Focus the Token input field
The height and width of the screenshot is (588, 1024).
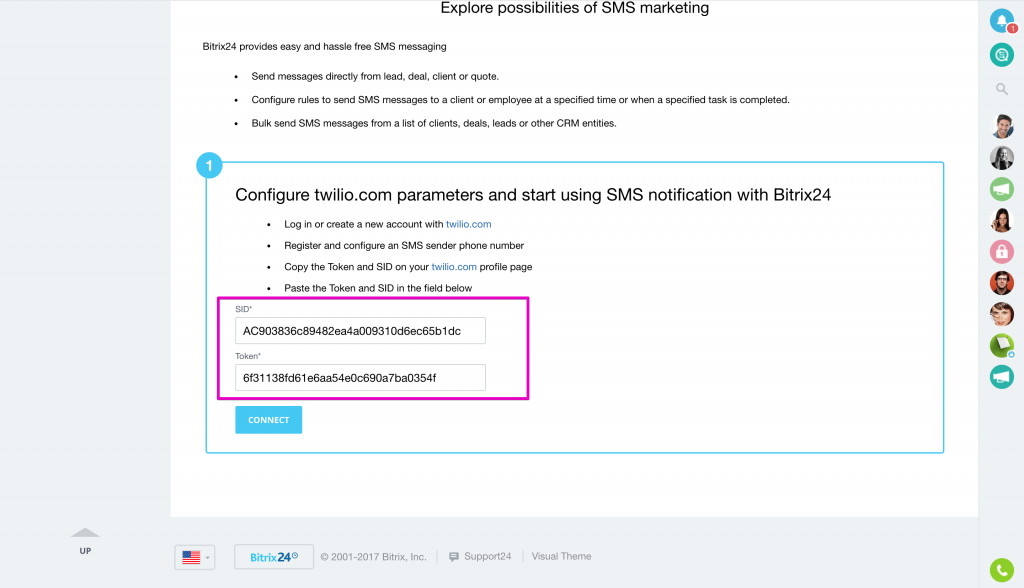click(360, 378)
